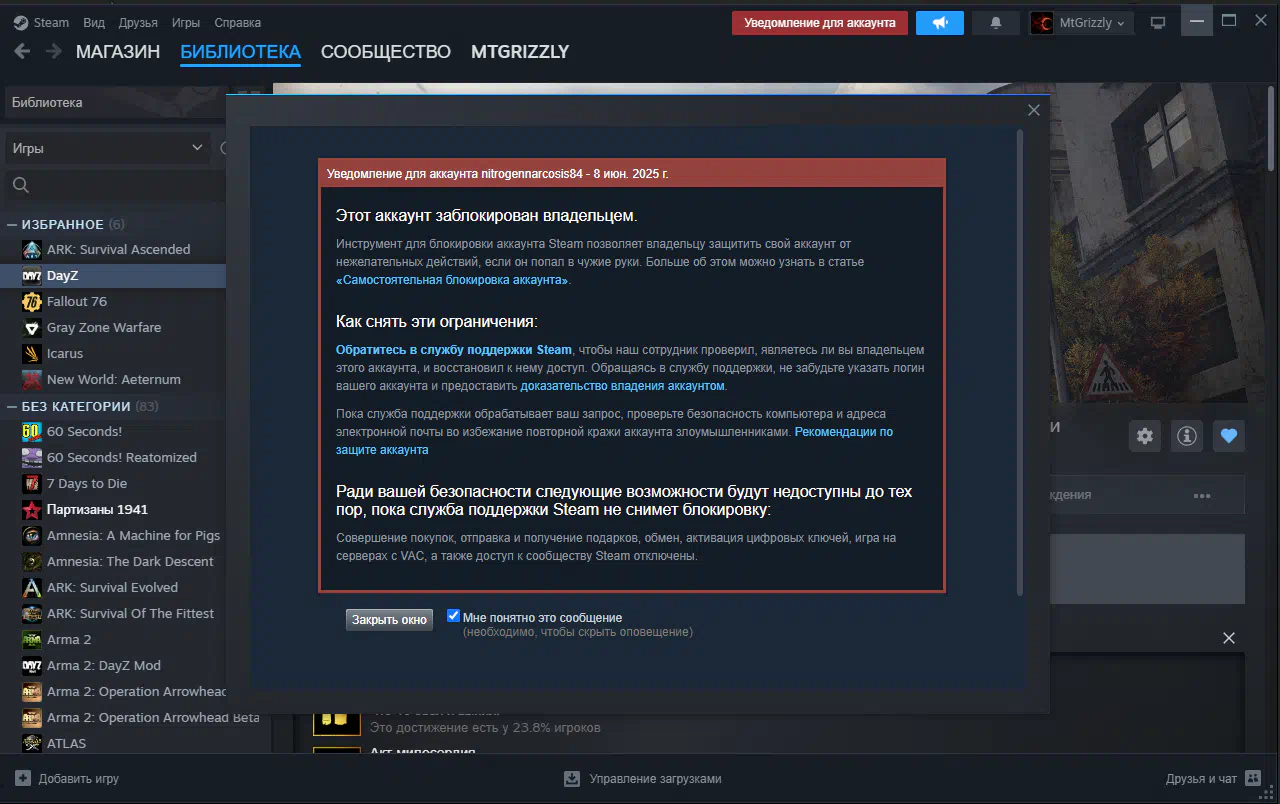1280x804 pixels.
Task: Open Рекомендации по защите аккаунта link
Action: pos(614,441)
